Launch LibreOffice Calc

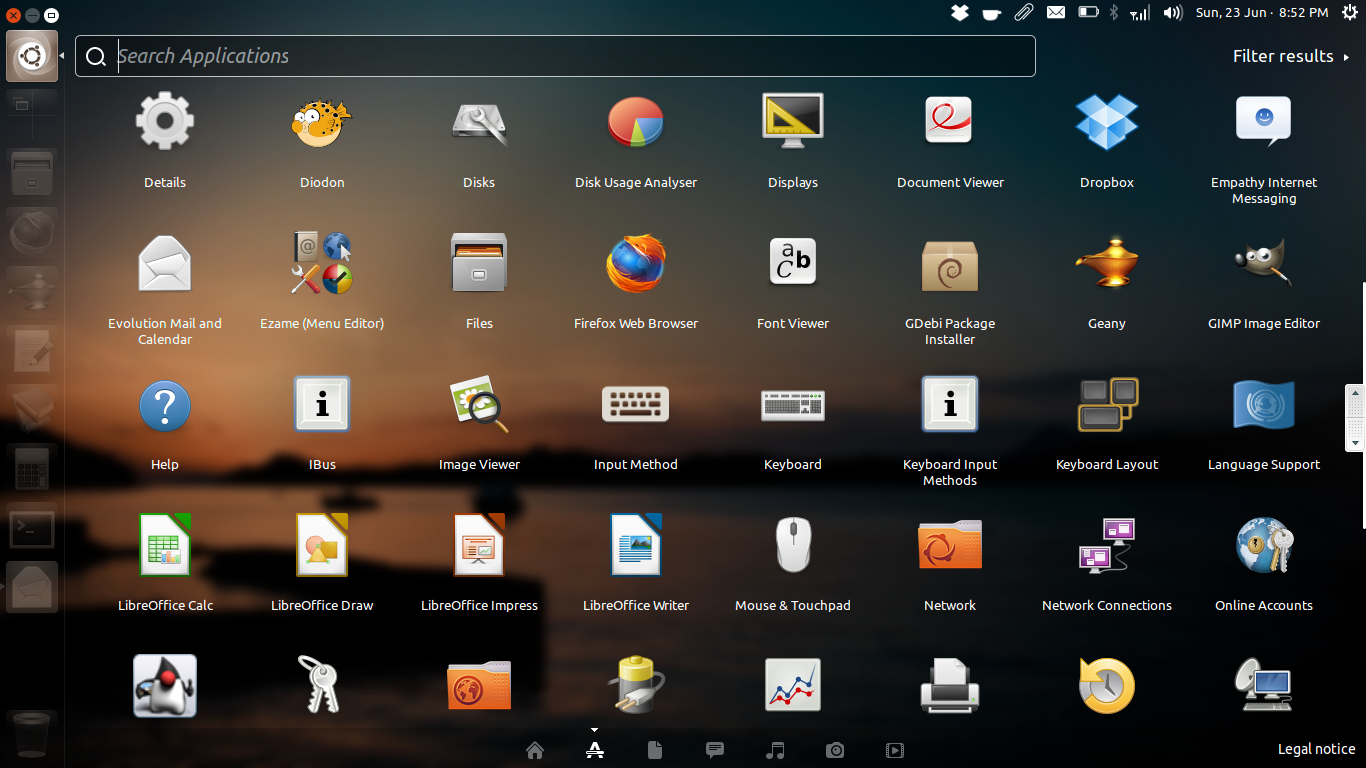(165, 545)
